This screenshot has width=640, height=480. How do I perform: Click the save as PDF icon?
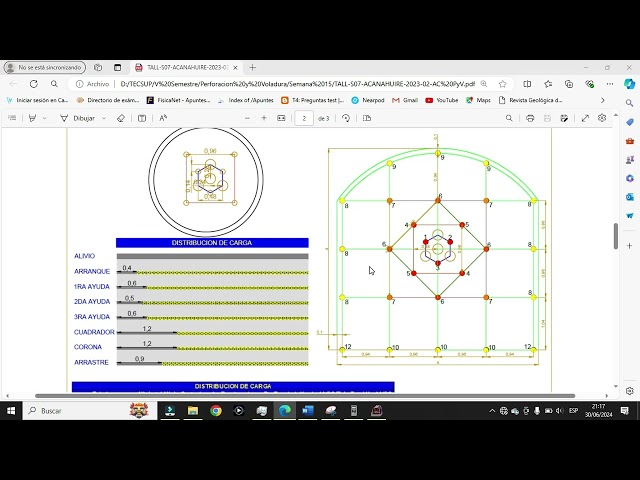point(564,118)
